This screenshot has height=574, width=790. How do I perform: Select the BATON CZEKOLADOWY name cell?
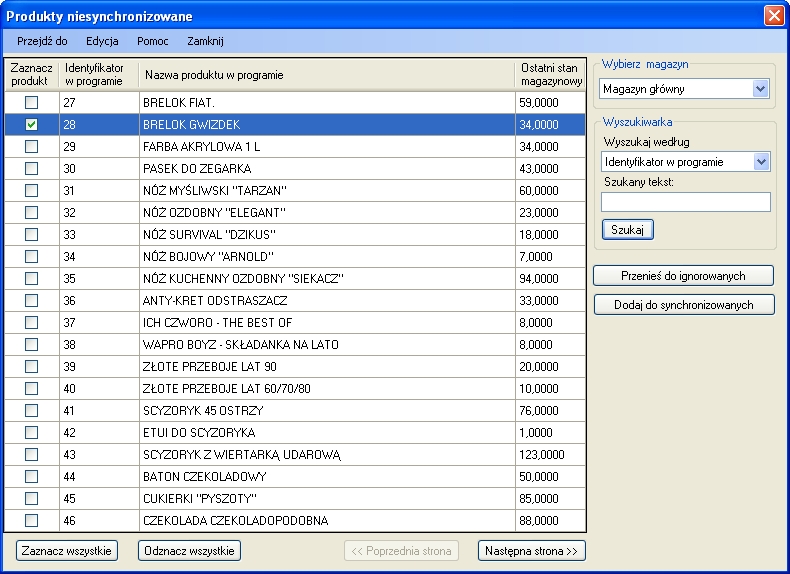327,477
